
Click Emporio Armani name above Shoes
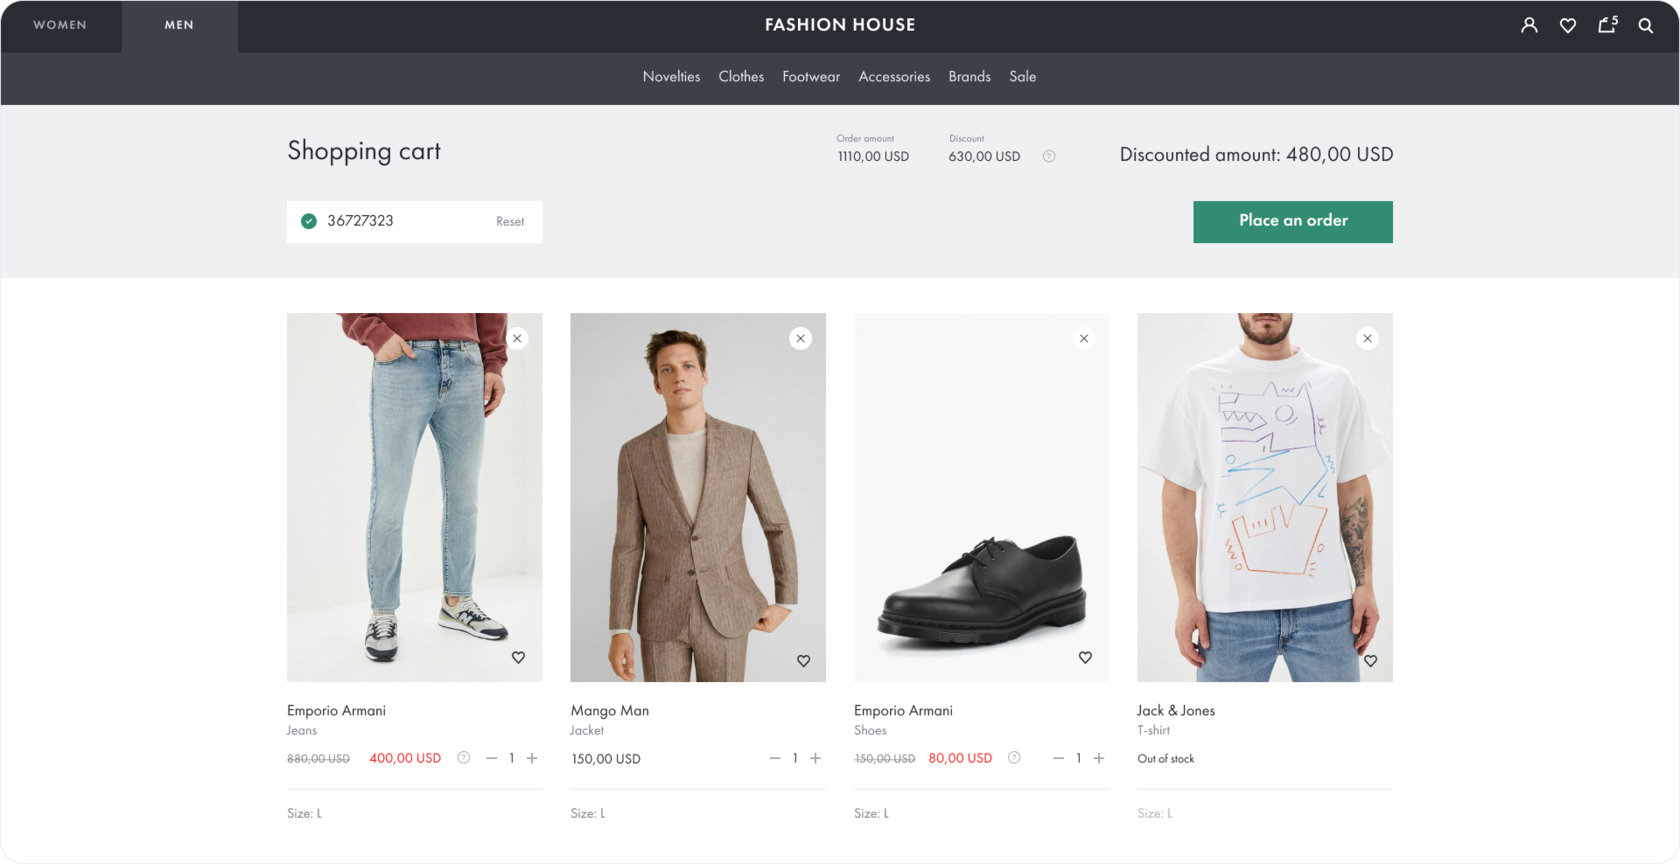pyautogui.click(x=903, y=711)
